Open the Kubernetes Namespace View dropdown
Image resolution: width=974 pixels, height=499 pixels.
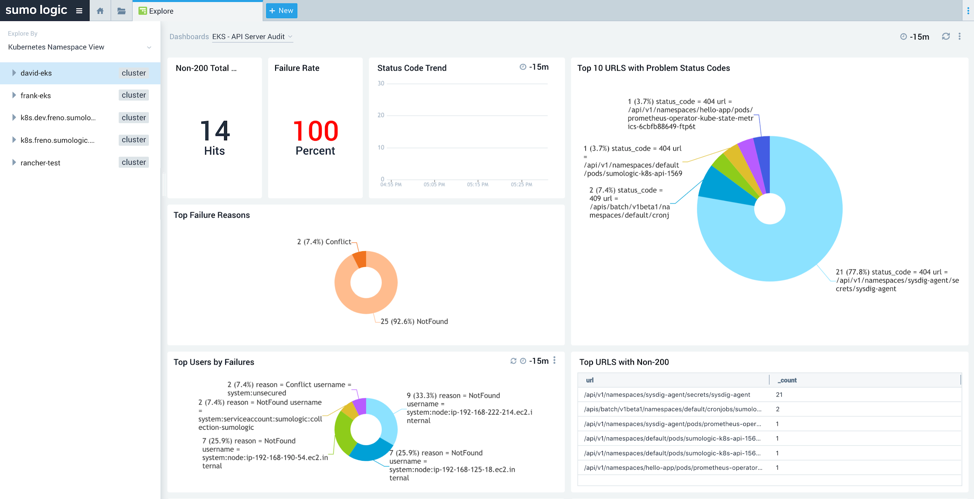coord(80,47)
